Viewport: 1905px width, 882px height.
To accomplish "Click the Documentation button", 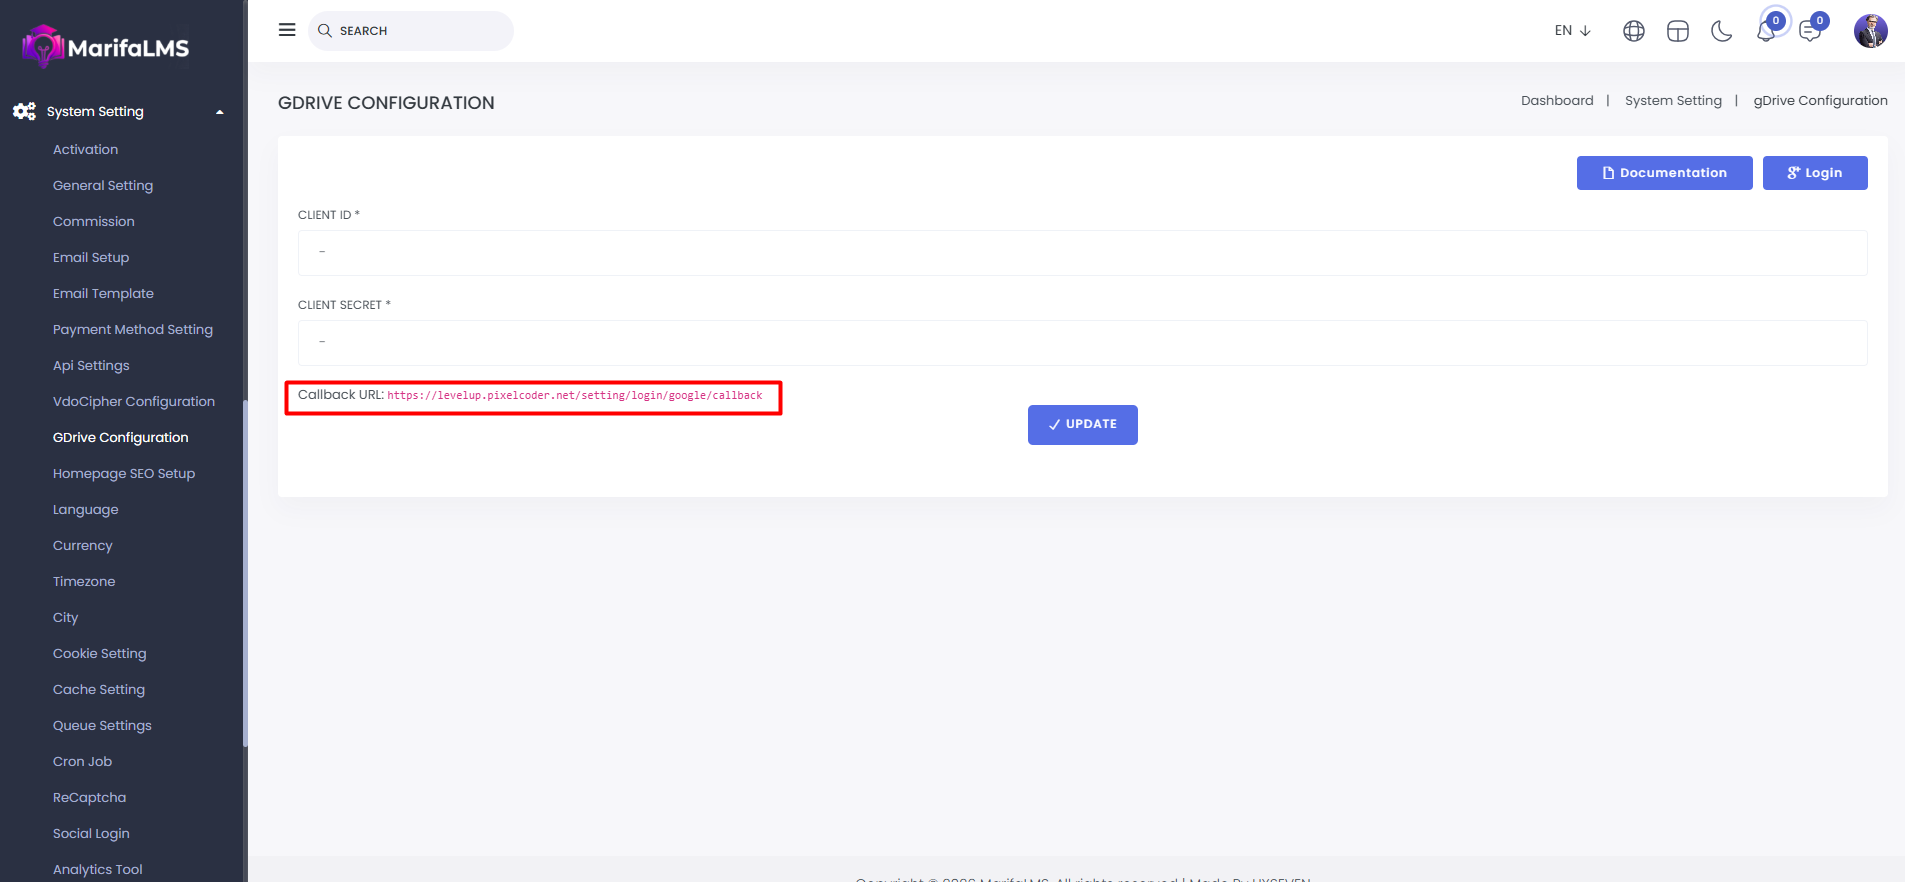I will tap(1664, 173).
